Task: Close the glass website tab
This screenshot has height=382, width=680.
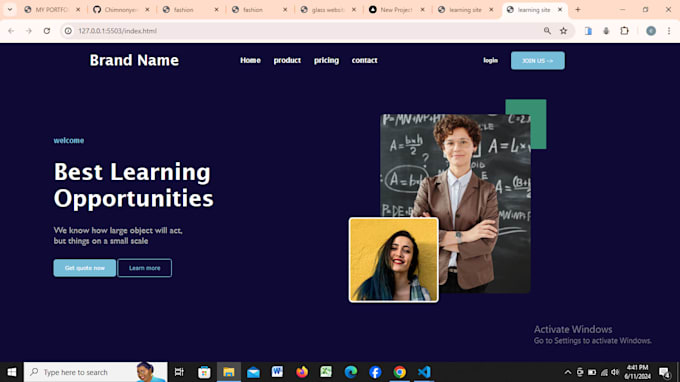Action: pos(354,10)
